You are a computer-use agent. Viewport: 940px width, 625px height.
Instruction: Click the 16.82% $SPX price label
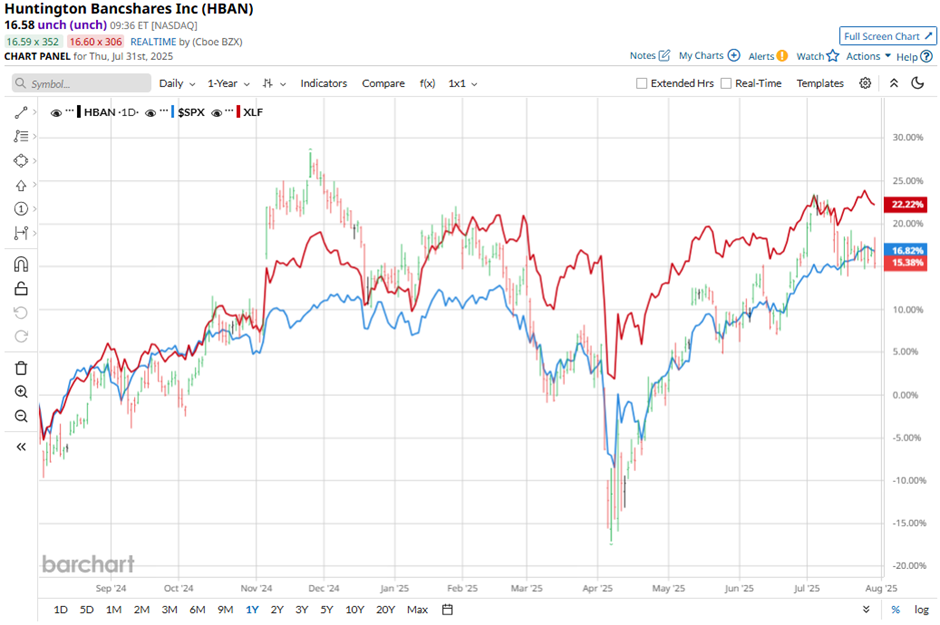[x=906, y=250]
